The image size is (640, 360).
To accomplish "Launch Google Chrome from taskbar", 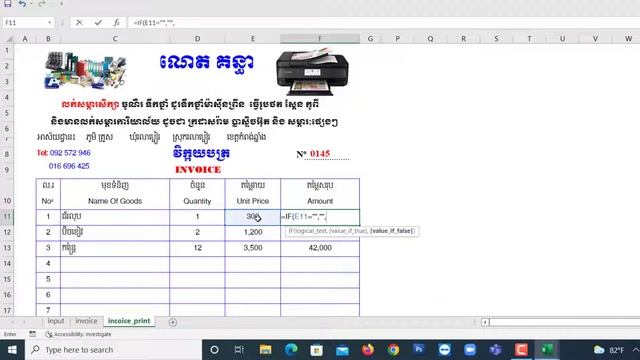I will pyautogui.click(x=393, y=350).
